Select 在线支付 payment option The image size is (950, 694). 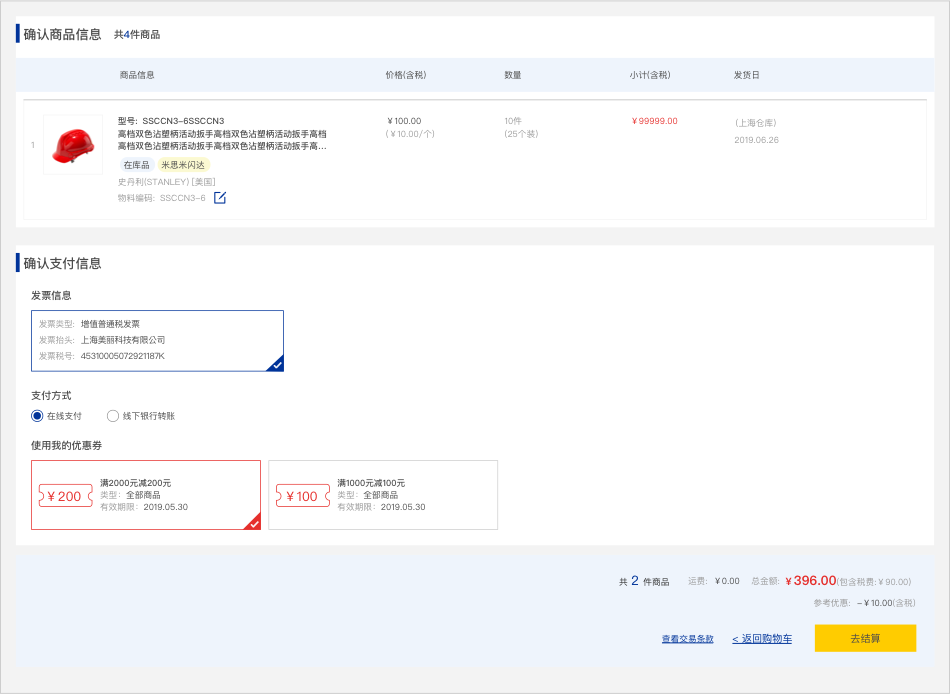(38, 416)
